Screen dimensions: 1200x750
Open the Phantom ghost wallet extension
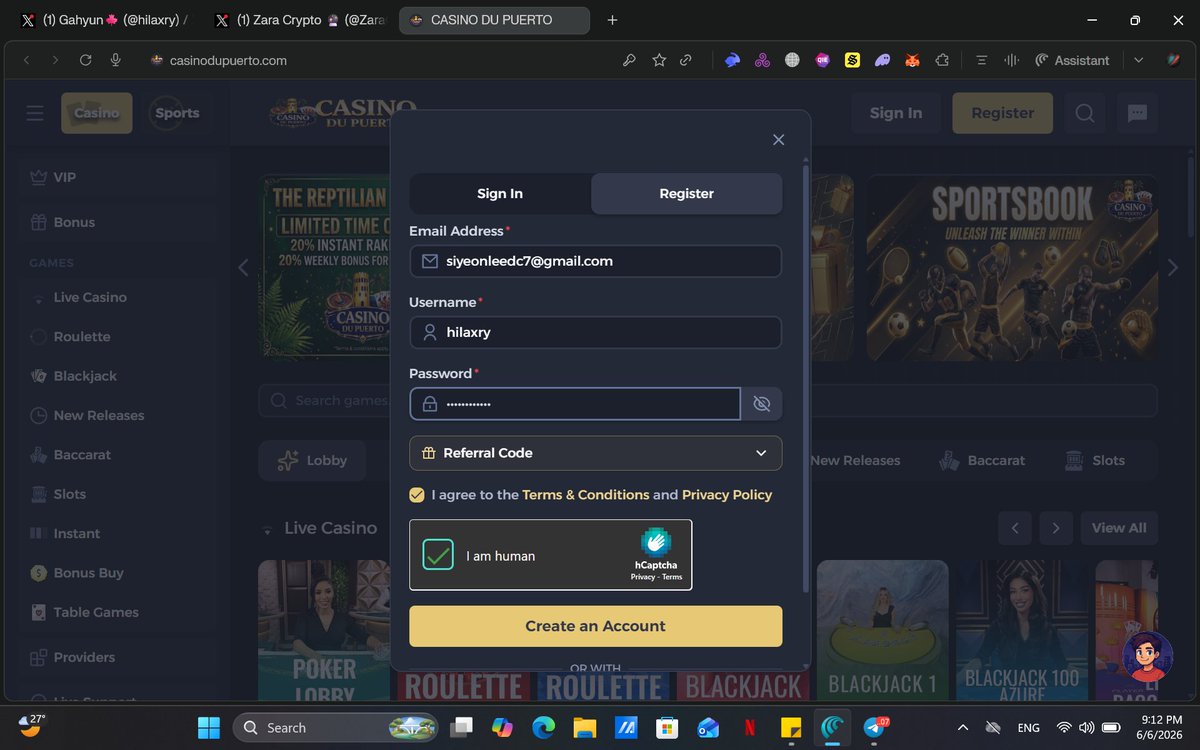[x=882, y=60]
